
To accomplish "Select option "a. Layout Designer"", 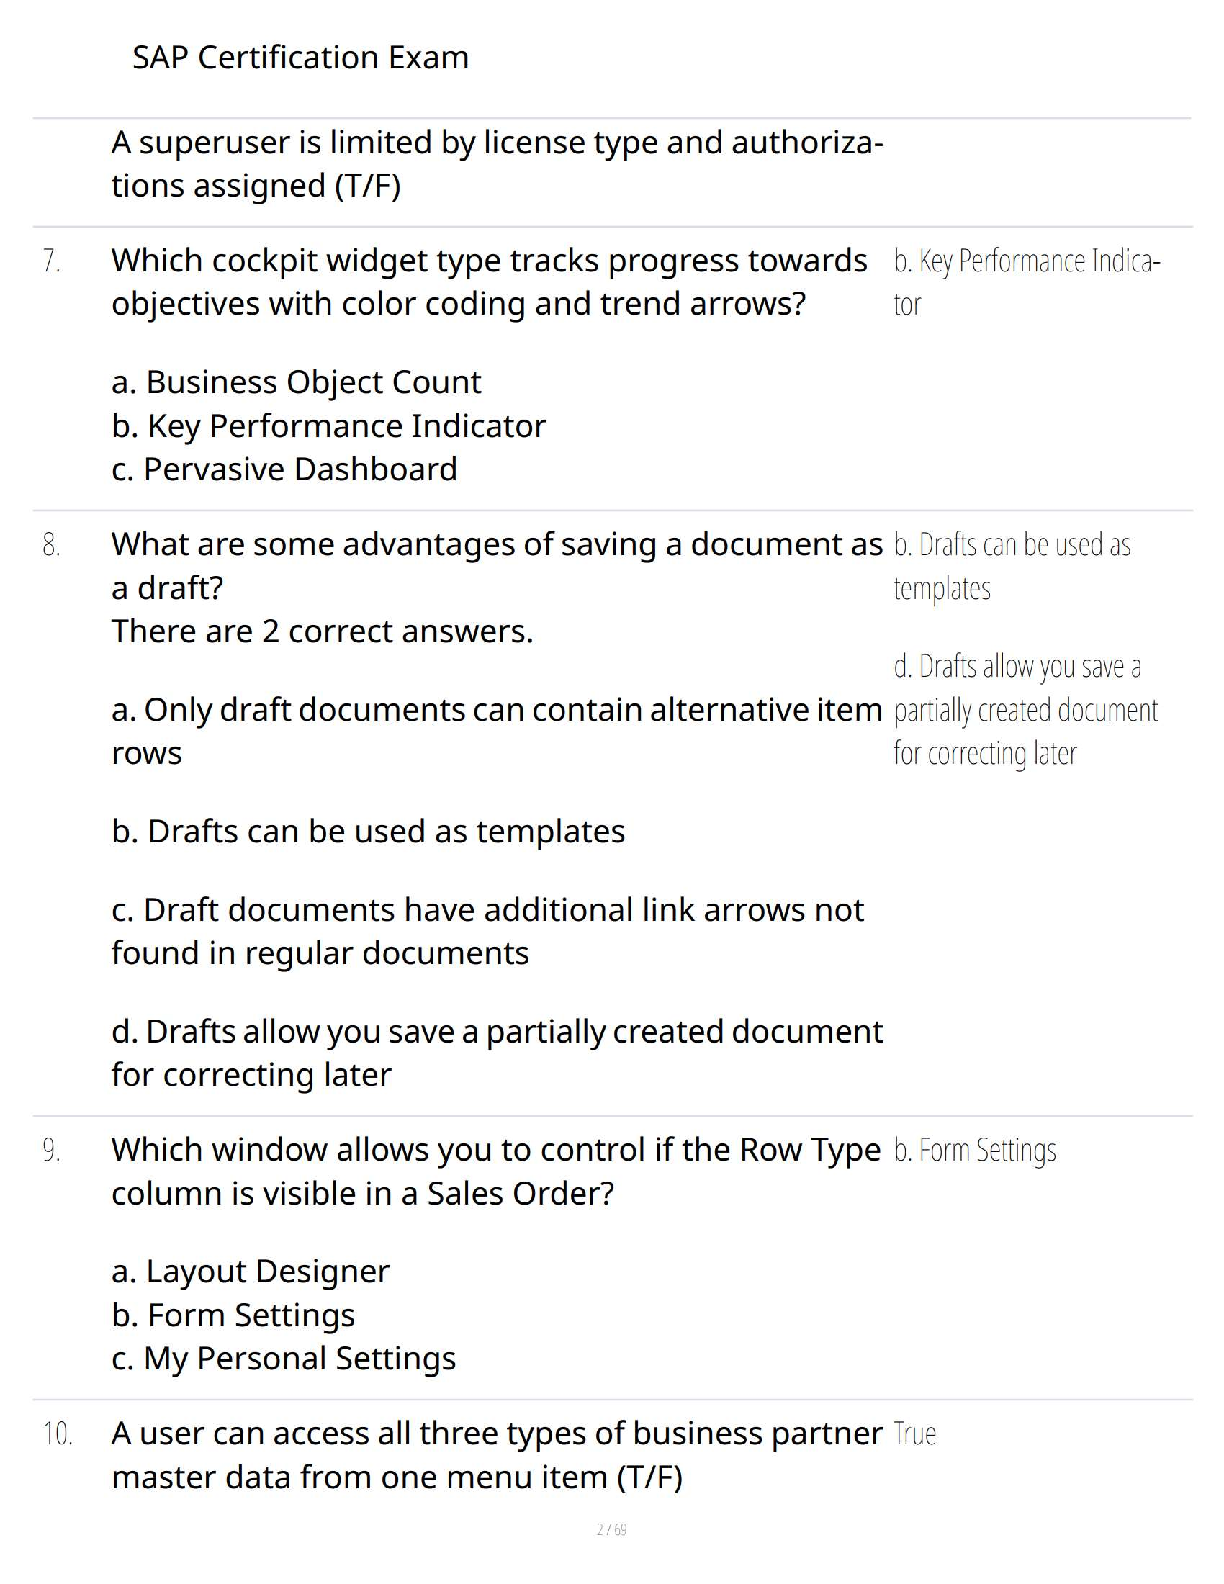I will click(x=250, y=1271).
